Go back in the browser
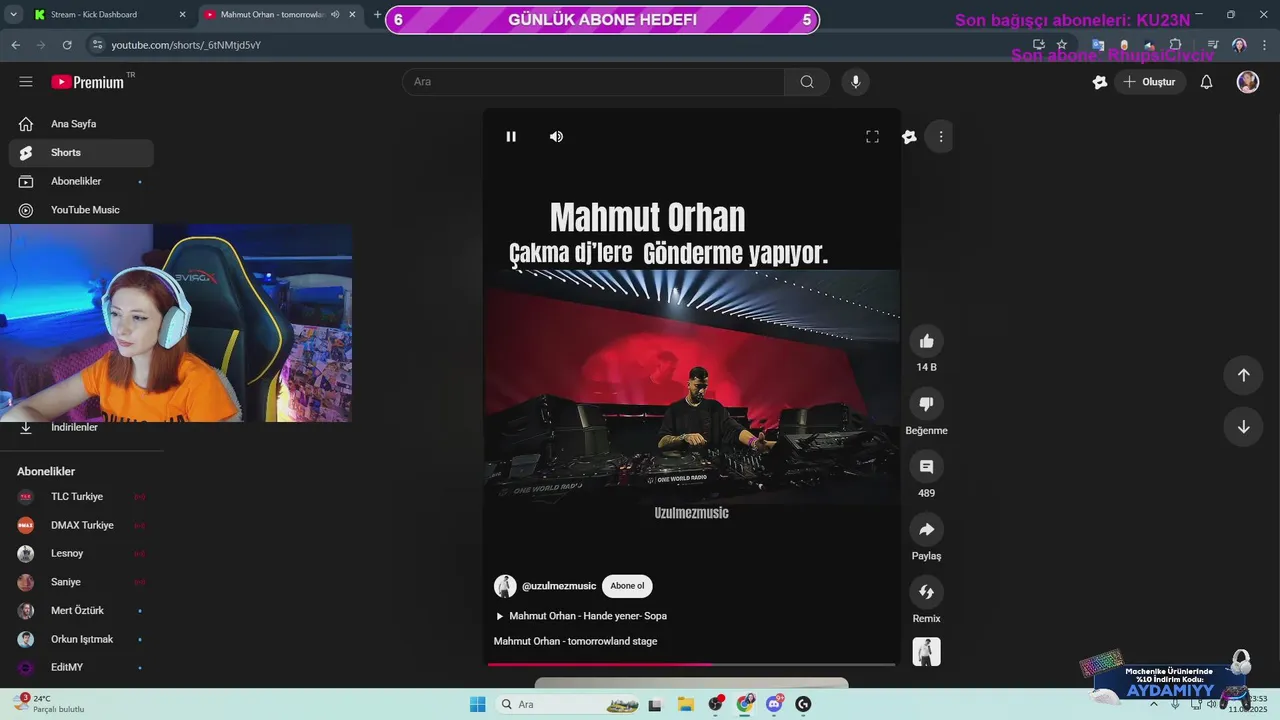 coord(16,45)
